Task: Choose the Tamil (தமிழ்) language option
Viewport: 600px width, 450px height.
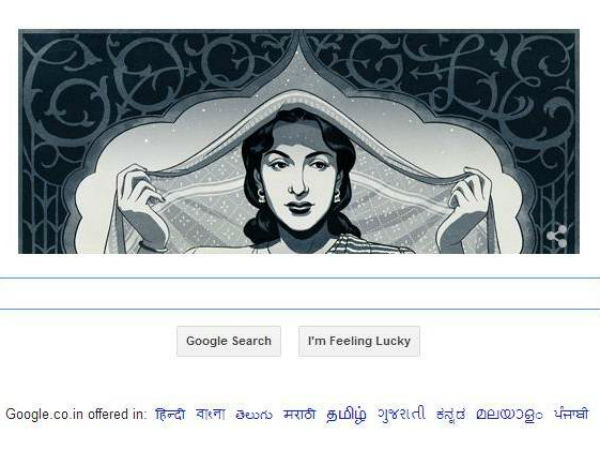Action: click(346, 414)
